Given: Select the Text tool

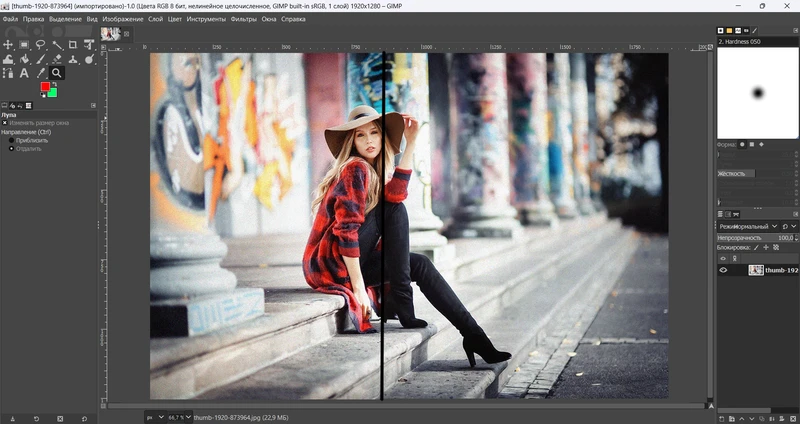Looking at the screenshot, I should click(x=24, y=73).
